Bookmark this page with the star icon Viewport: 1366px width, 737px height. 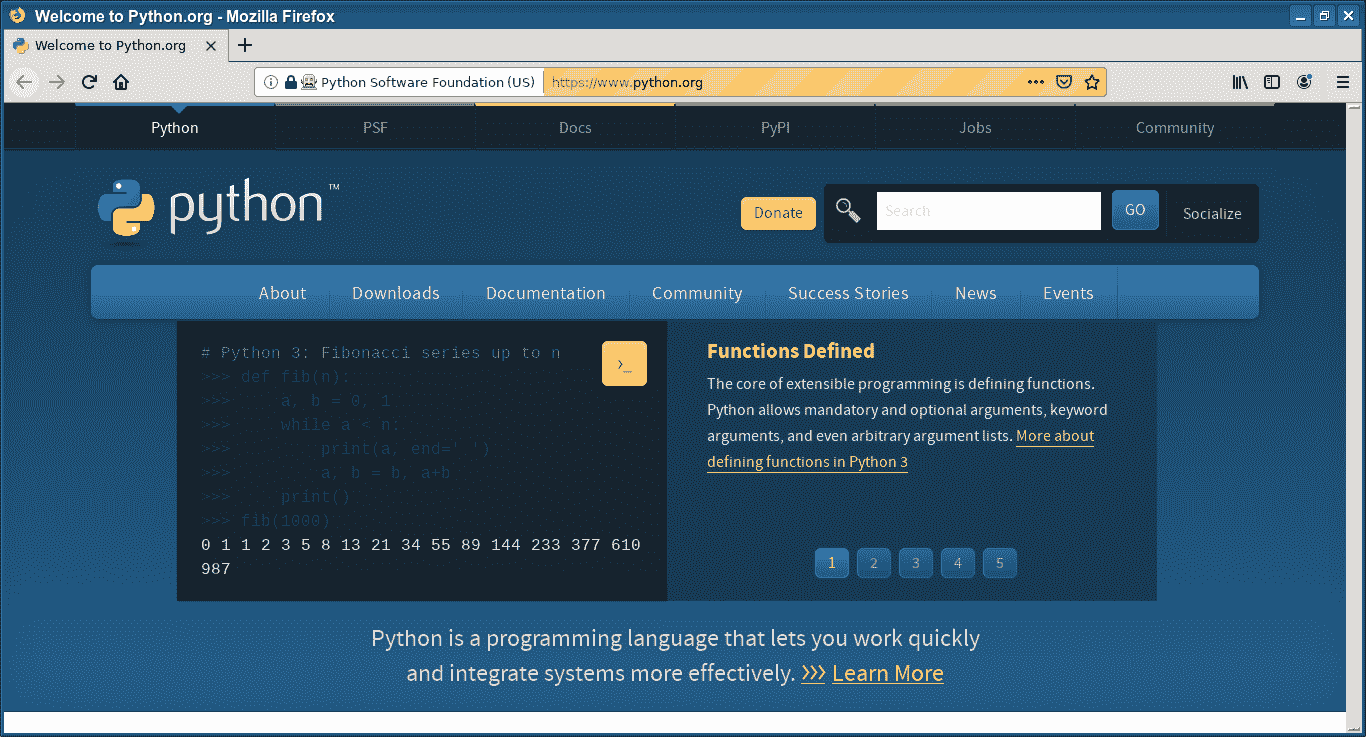1092,82
